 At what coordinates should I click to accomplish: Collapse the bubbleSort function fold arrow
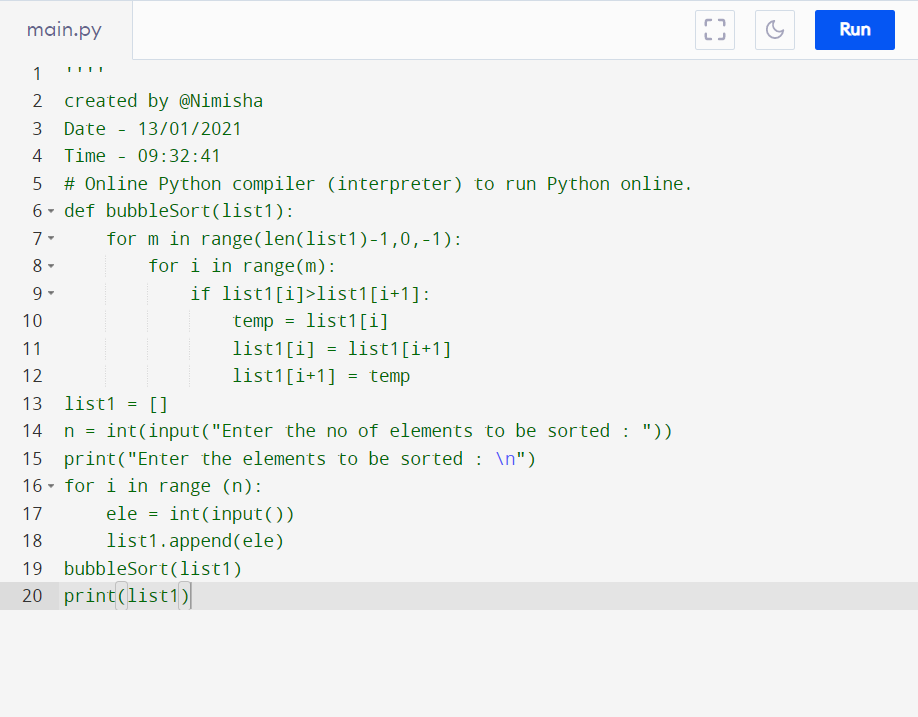pos(51,211)
